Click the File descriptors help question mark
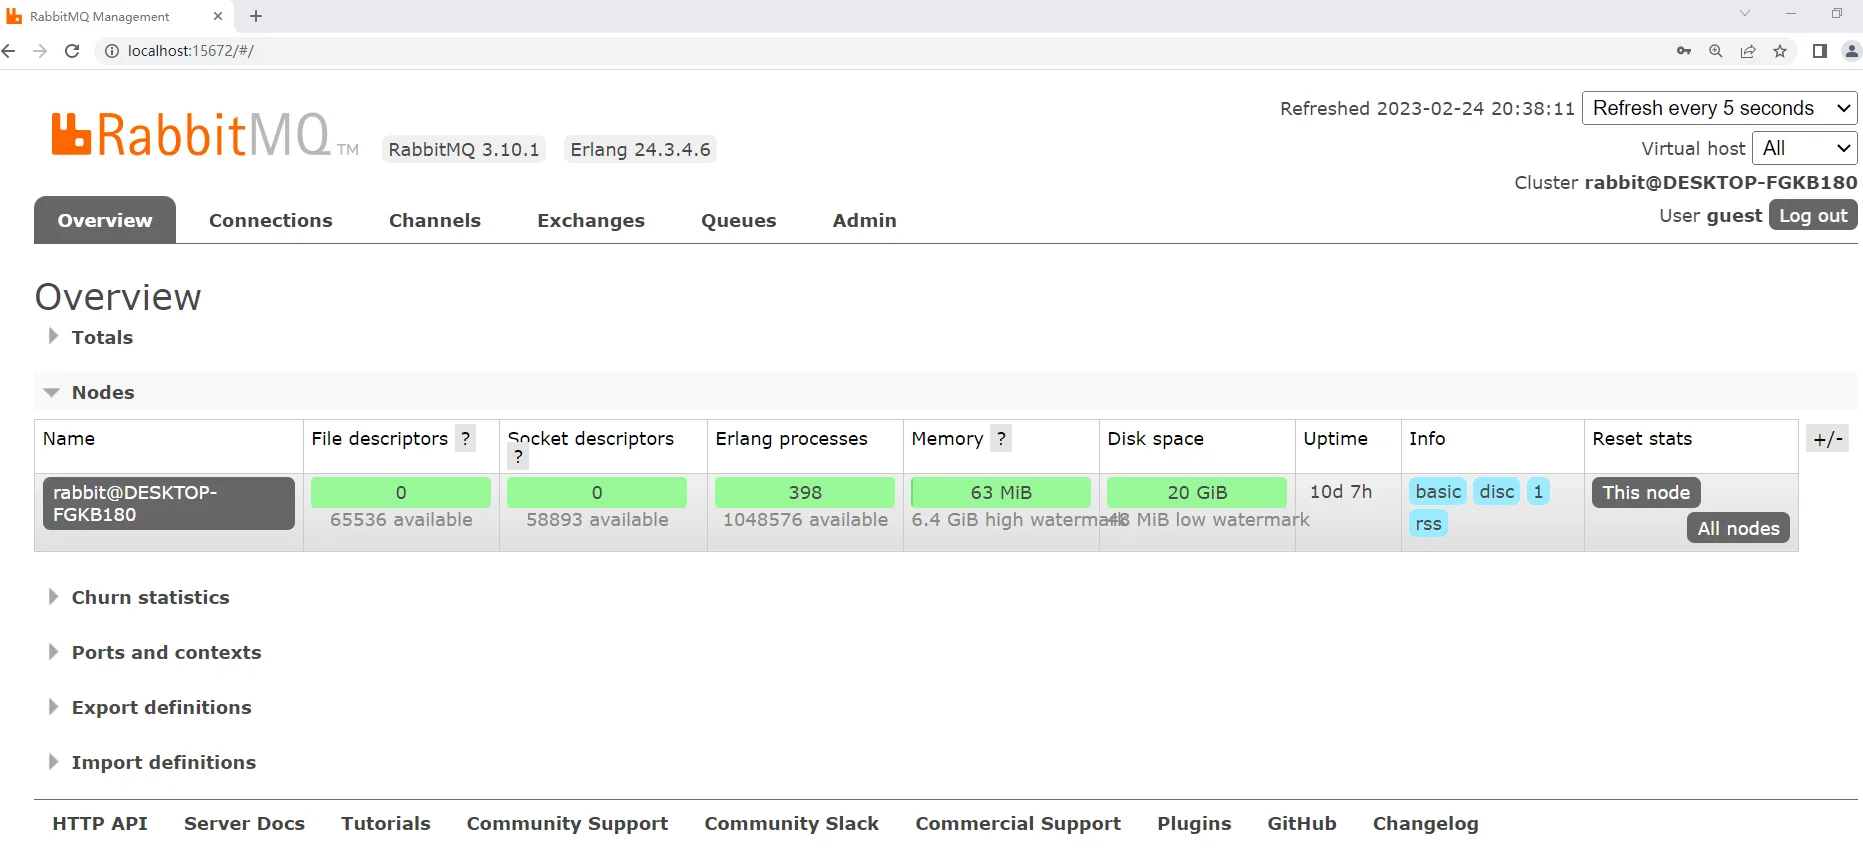The height and width of the screenshot is (861, 1863). point(465,438)
